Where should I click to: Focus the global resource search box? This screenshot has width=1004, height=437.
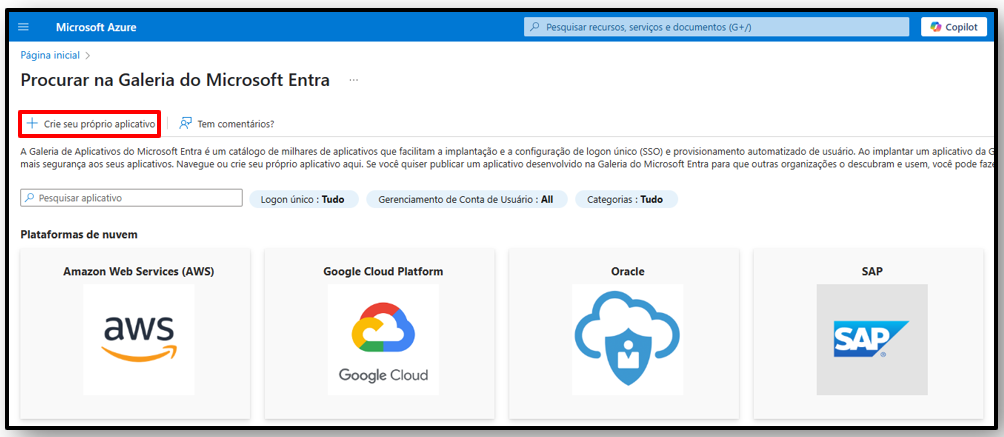click(x=717, y=27)
